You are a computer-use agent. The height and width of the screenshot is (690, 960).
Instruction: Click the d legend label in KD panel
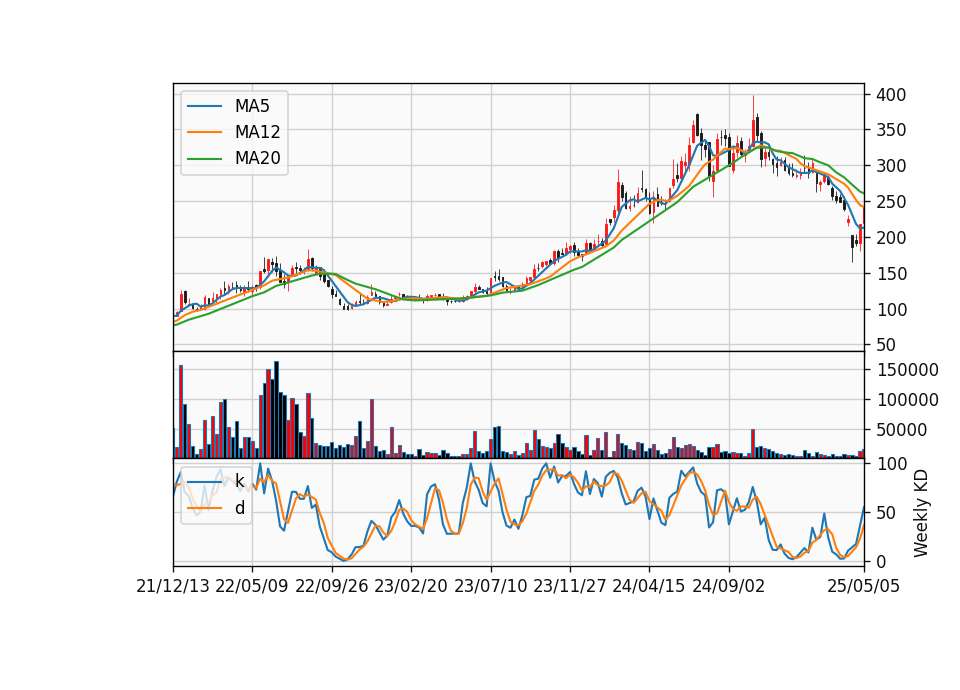coord(239,508)
